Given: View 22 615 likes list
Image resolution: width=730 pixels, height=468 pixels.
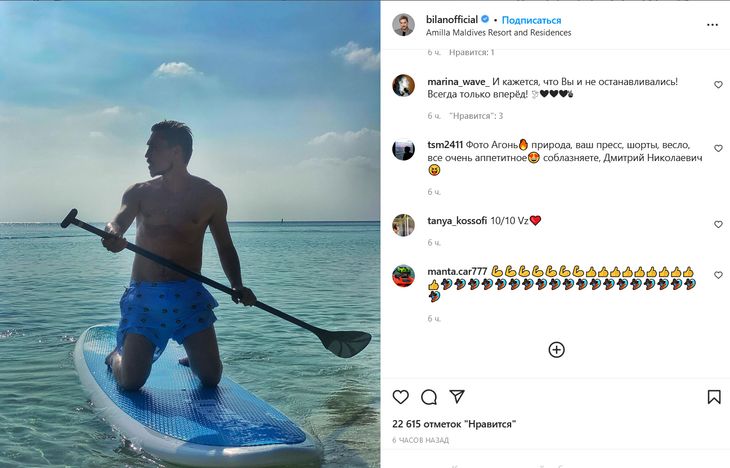Looking at the screenshot, I should (454, 424).
